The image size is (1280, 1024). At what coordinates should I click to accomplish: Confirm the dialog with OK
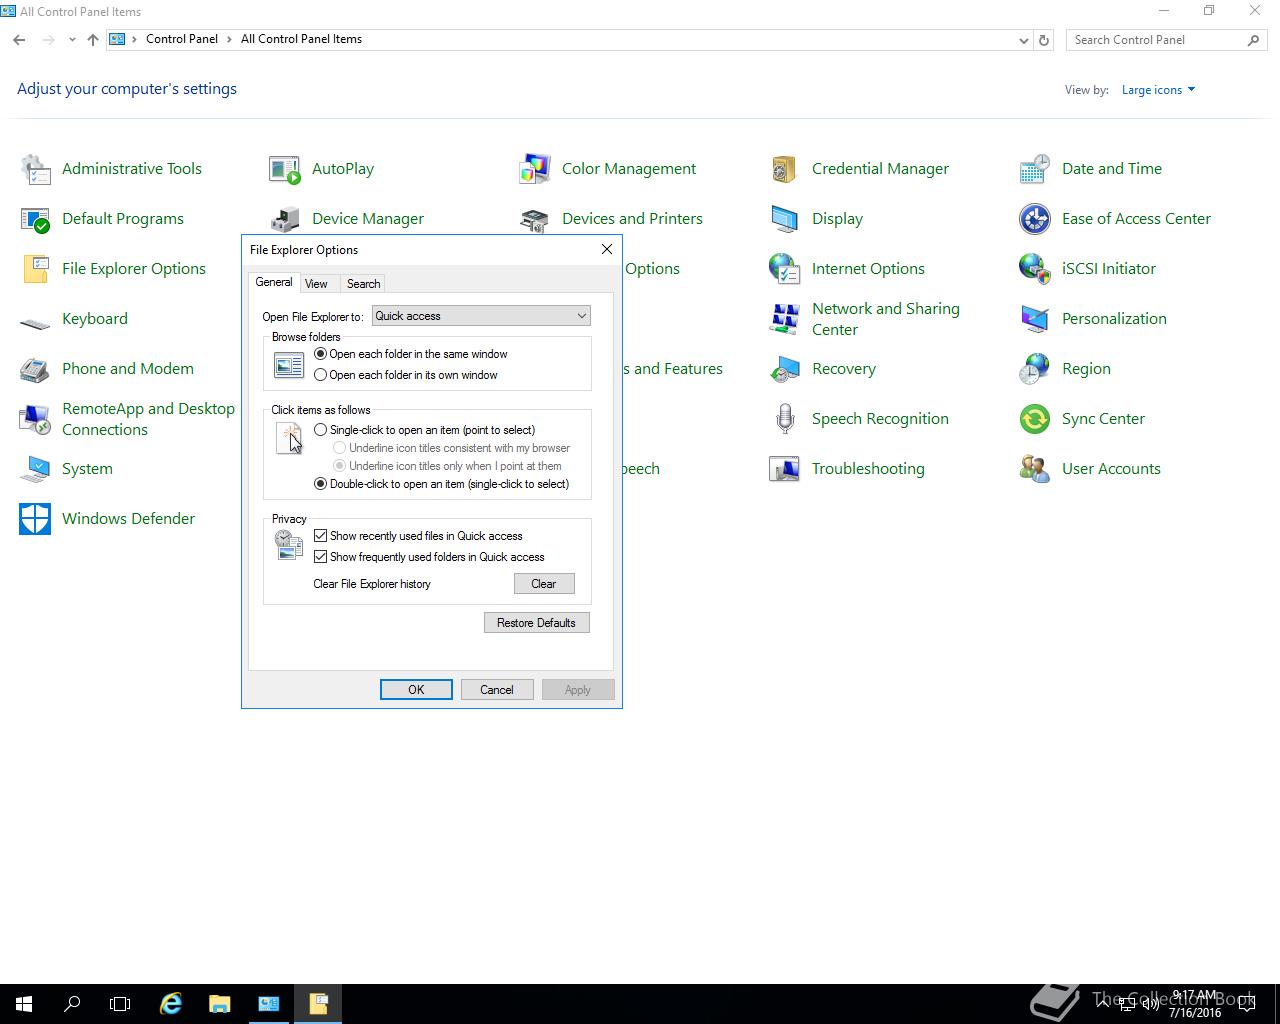(x=416, y=690)
